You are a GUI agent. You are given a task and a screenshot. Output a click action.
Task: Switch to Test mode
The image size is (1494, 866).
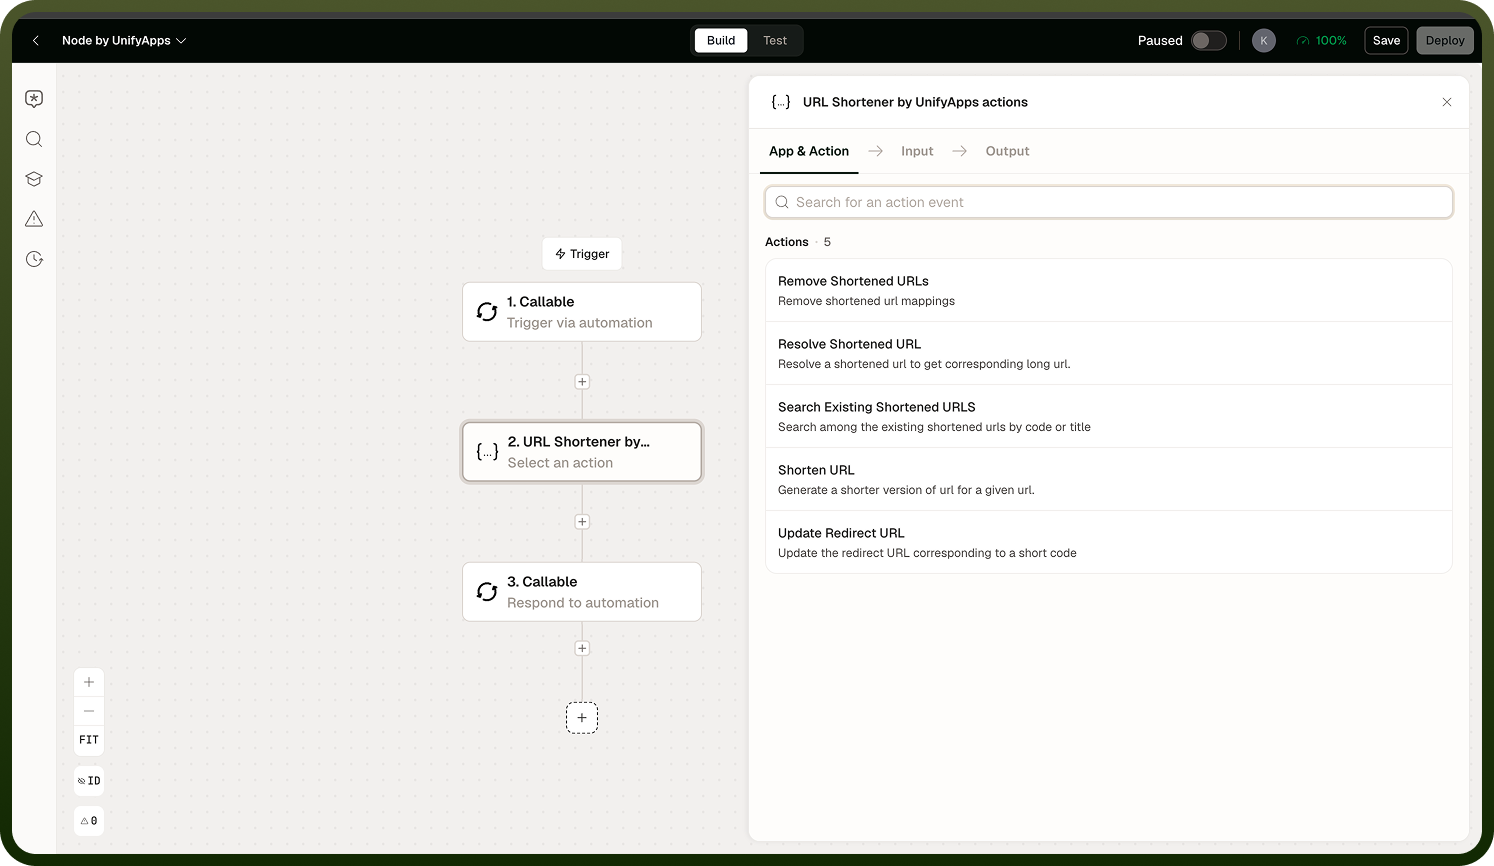(x=775, y=41)
